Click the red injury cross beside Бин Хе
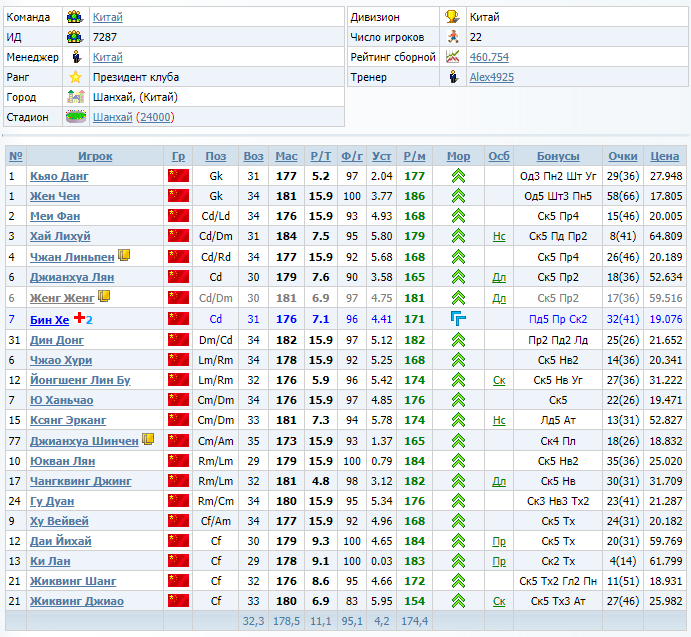Image resolution: width=691 pixels, height=637 pixels. coord(78,318)
